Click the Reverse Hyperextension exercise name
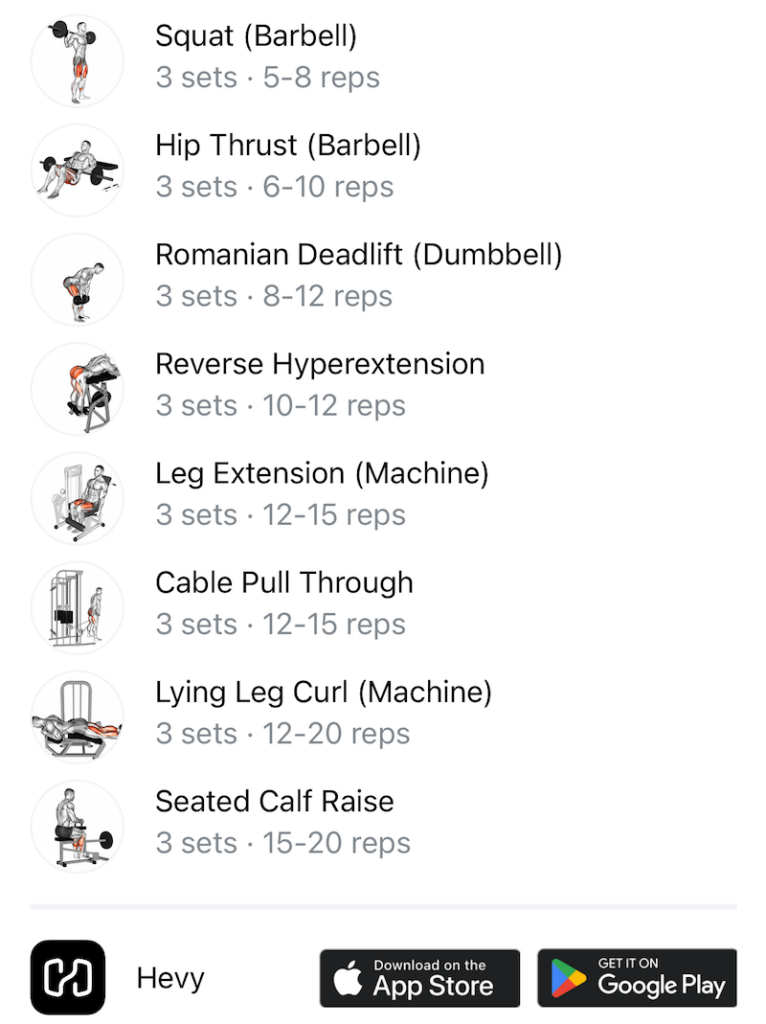Screen dimensions: 766x1024 coord(320,364)
